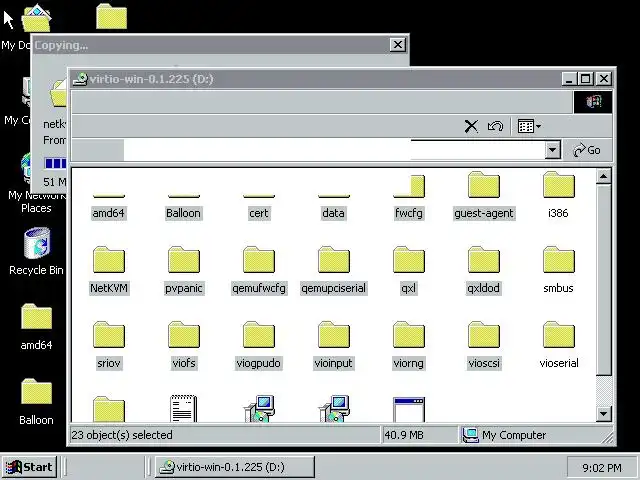The image size is (640, 480).
Task: Open the Views dropdown button
Action: [x=529, y=126]
